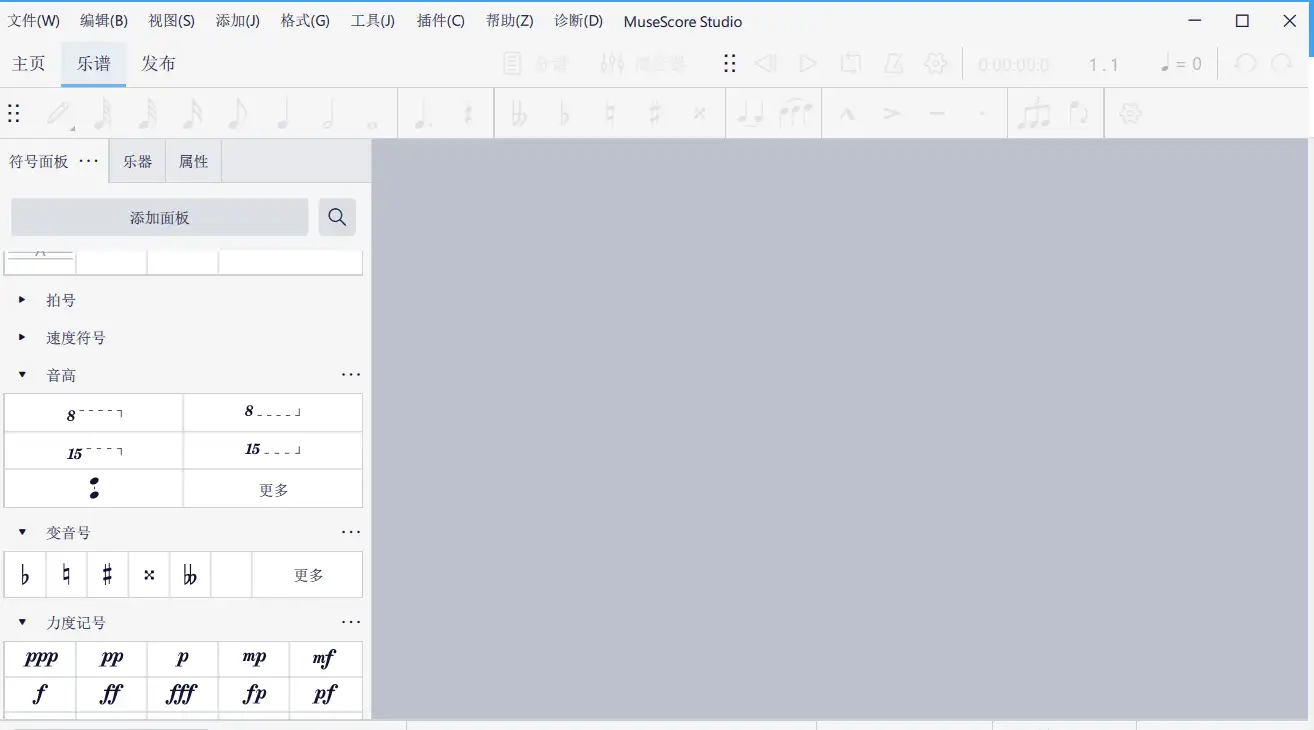
Task: Open the 音高 section's three-dot options
Action: point(350,375)
